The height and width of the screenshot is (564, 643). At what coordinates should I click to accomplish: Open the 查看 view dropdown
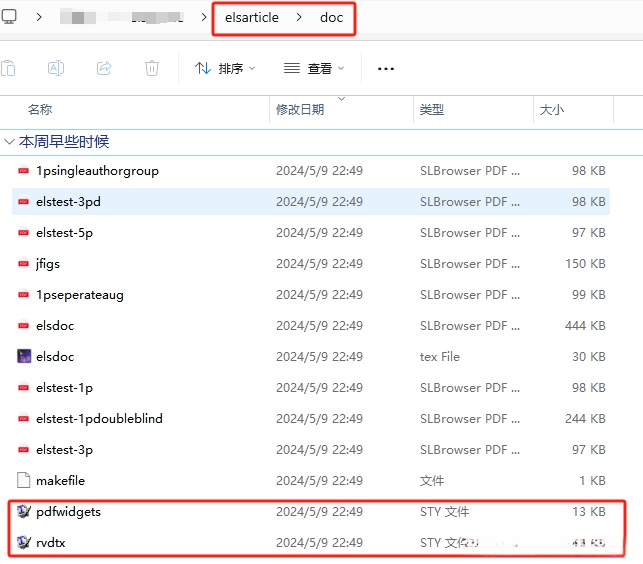[x=314, y=69]
